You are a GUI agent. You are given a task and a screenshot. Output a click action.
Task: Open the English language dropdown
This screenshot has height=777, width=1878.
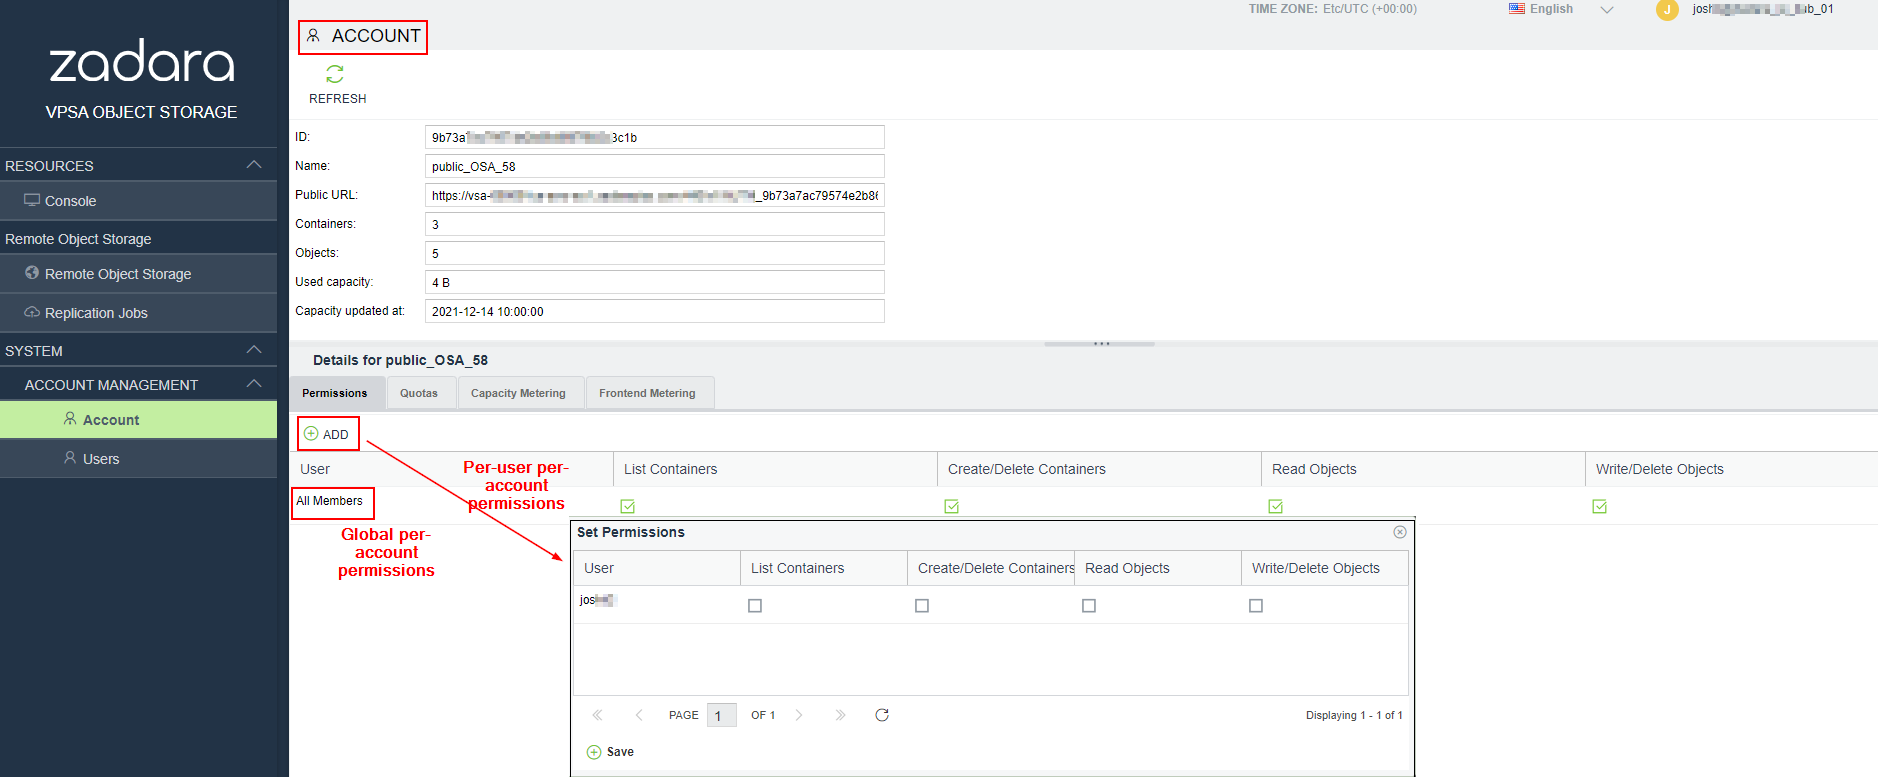pyautogui.click(x=1607, y=9)
